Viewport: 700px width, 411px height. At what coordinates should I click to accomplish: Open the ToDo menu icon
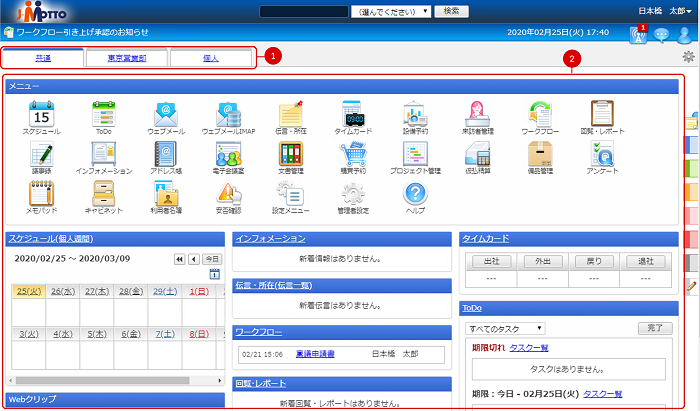(x=104, y=114)
